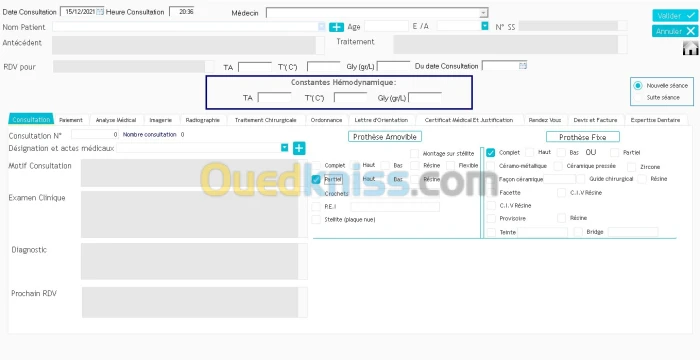Click the home icon below Annuler
700x360 pixels.
point(690,48)
